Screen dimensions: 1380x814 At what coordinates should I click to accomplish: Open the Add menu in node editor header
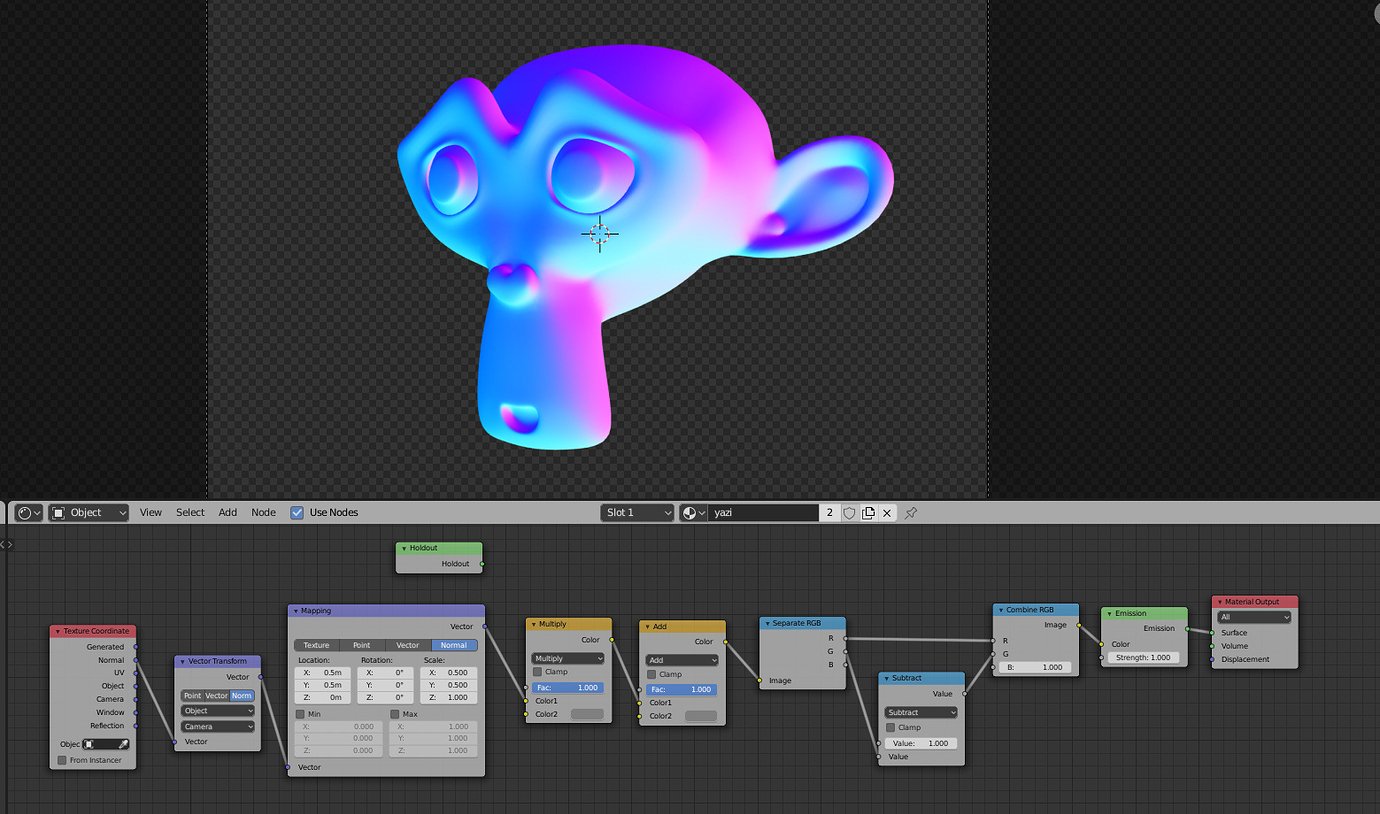coord(228,512)
